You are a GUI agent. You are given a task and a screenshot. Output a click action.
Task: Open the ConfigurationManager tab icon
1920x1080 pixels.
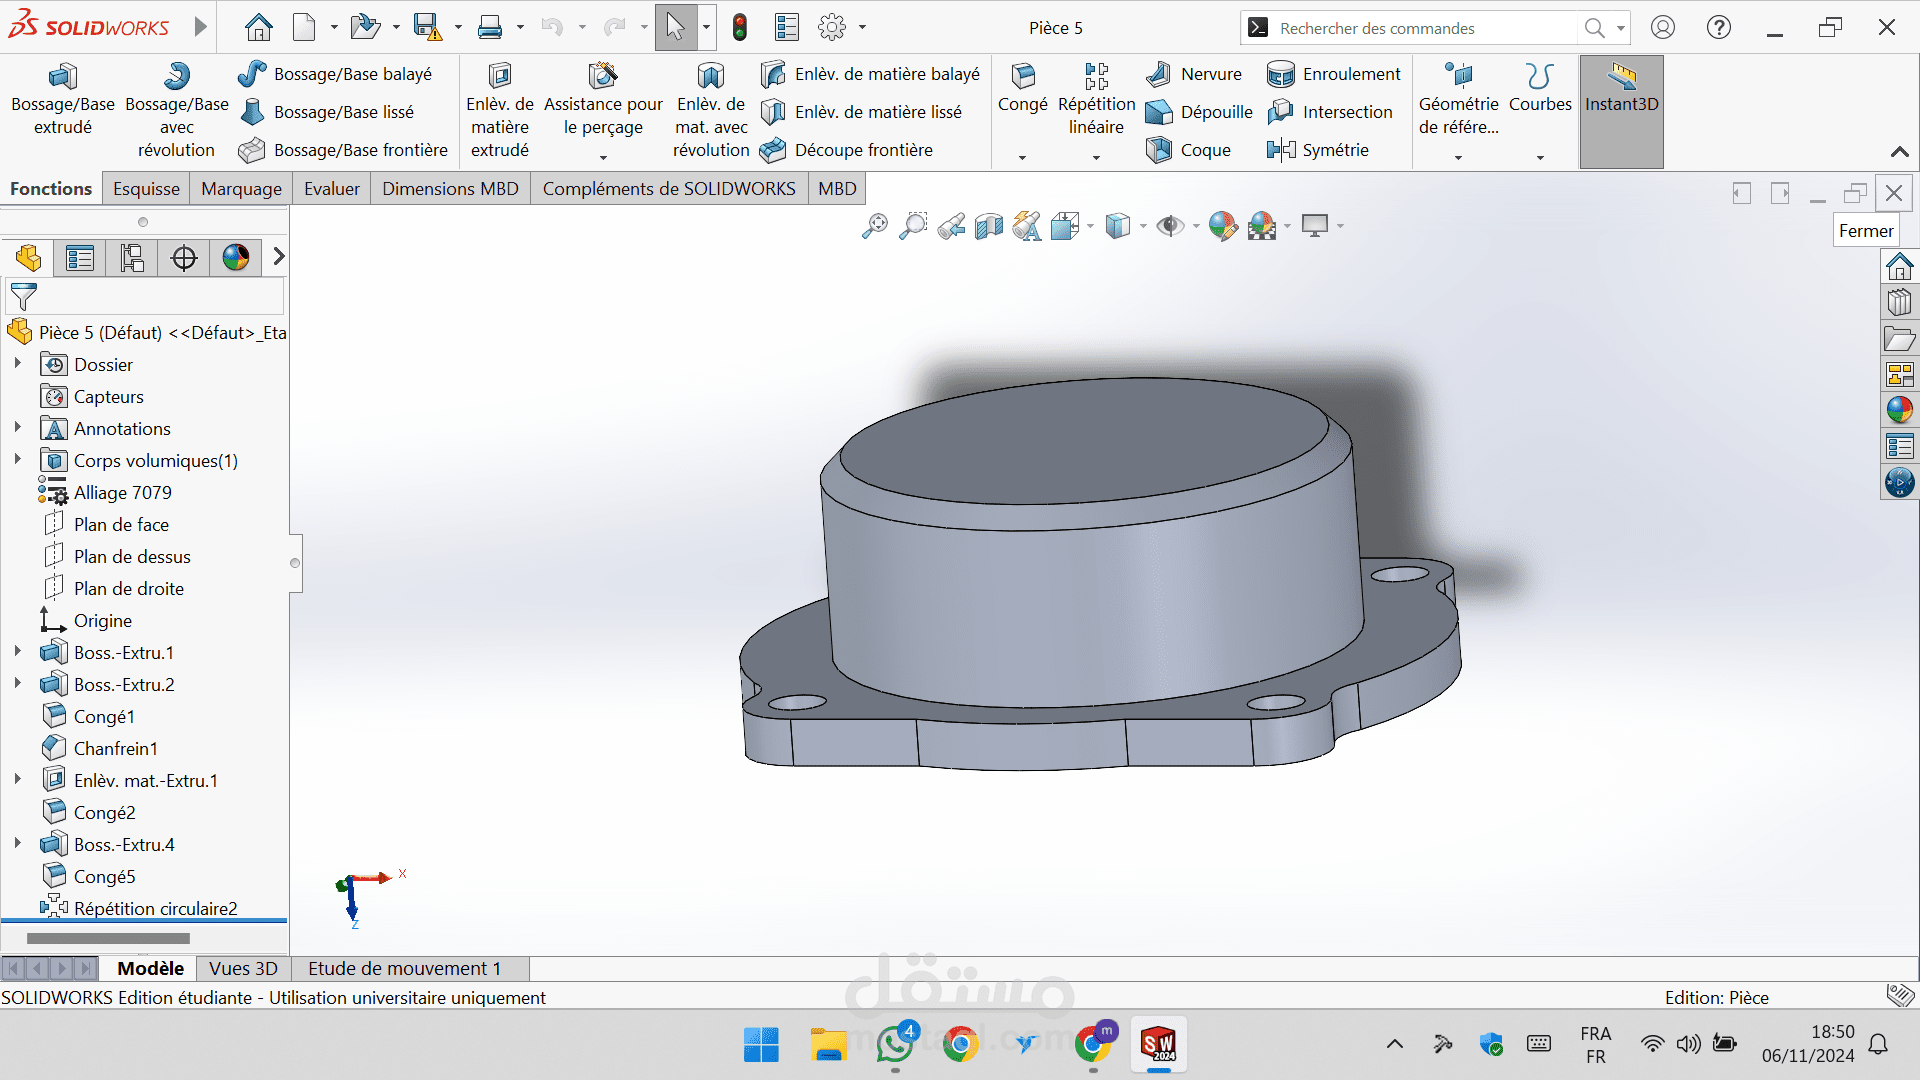132,258
